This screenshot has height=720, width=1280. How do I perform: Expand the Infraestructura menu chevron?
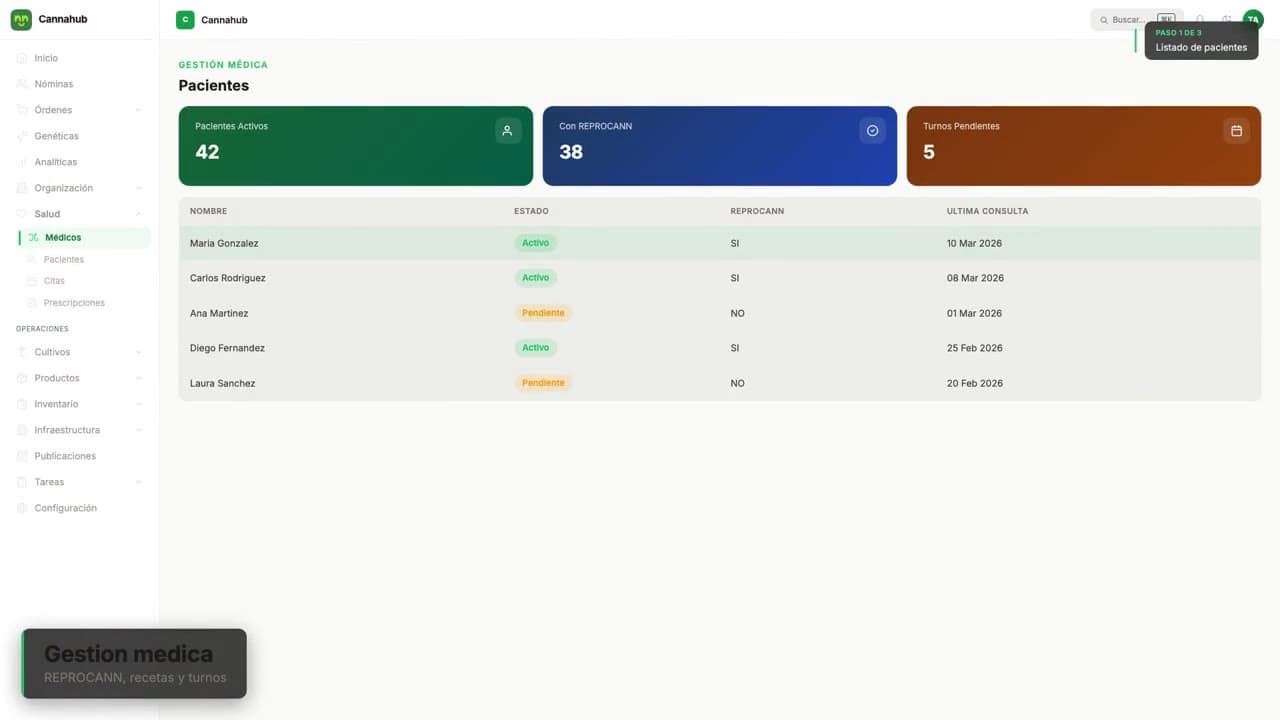coord(138,430)
